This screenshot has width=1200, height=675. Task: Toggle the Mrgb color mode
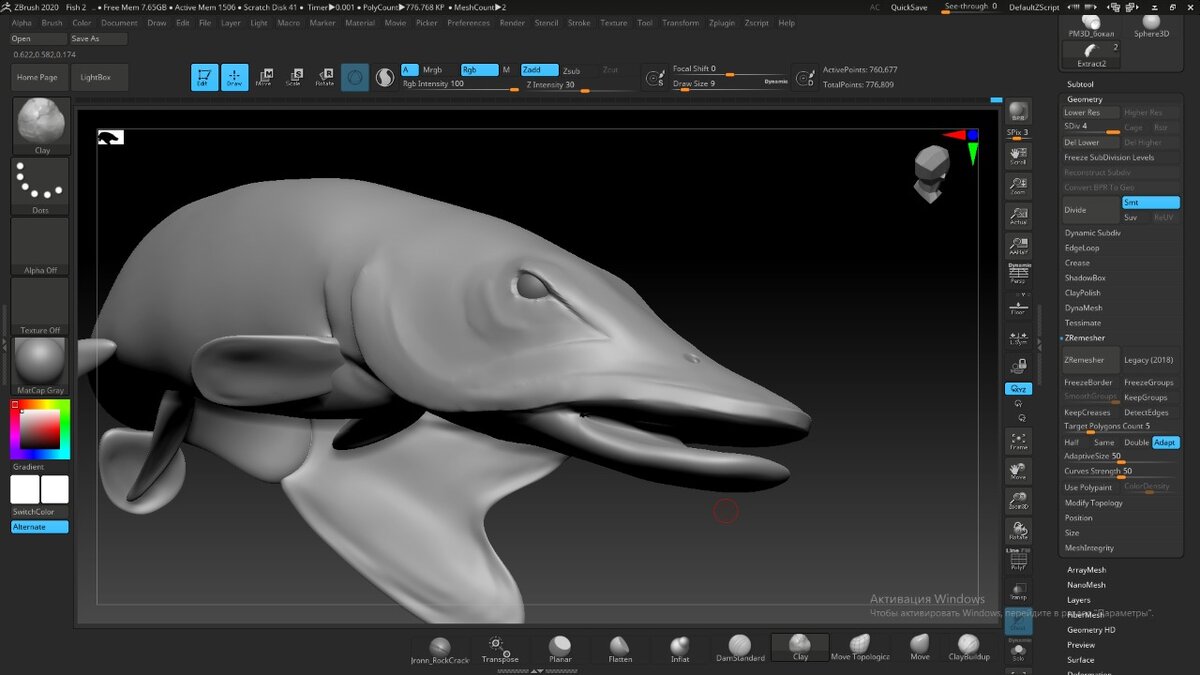tap(432, 70)
